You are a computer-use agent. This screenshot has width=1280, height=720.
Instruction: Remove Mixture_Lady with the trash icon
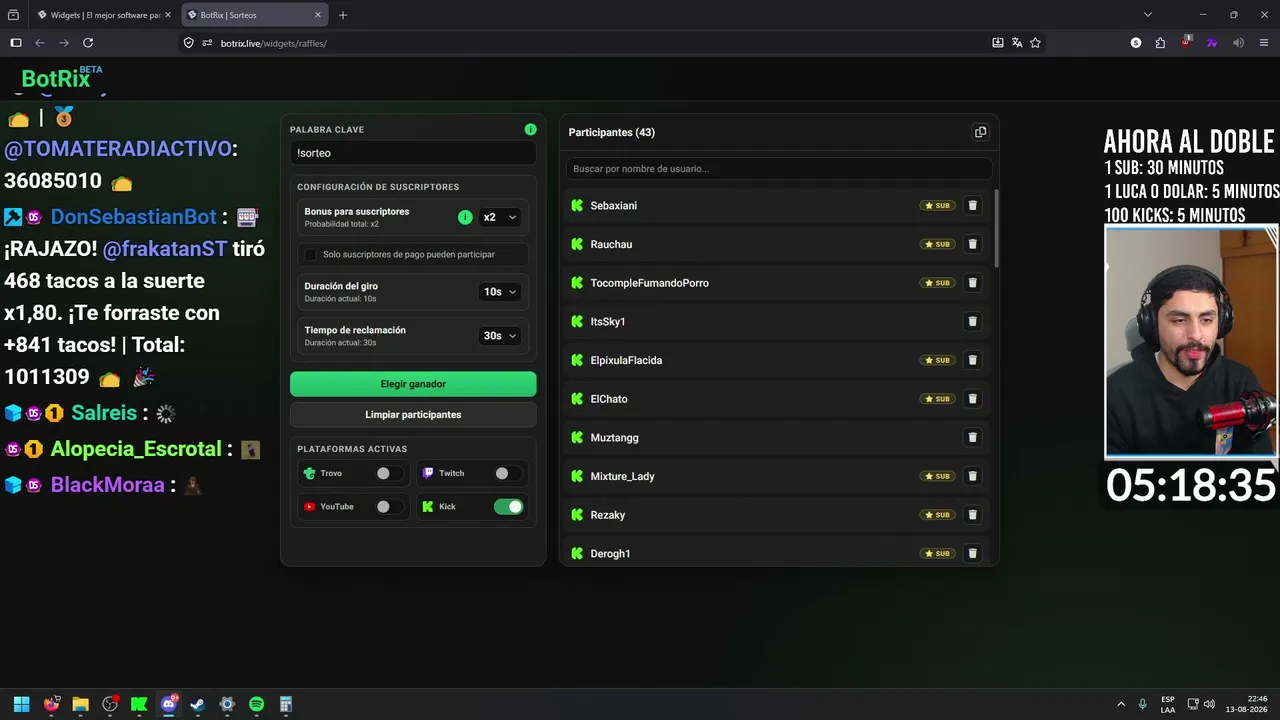972,476
